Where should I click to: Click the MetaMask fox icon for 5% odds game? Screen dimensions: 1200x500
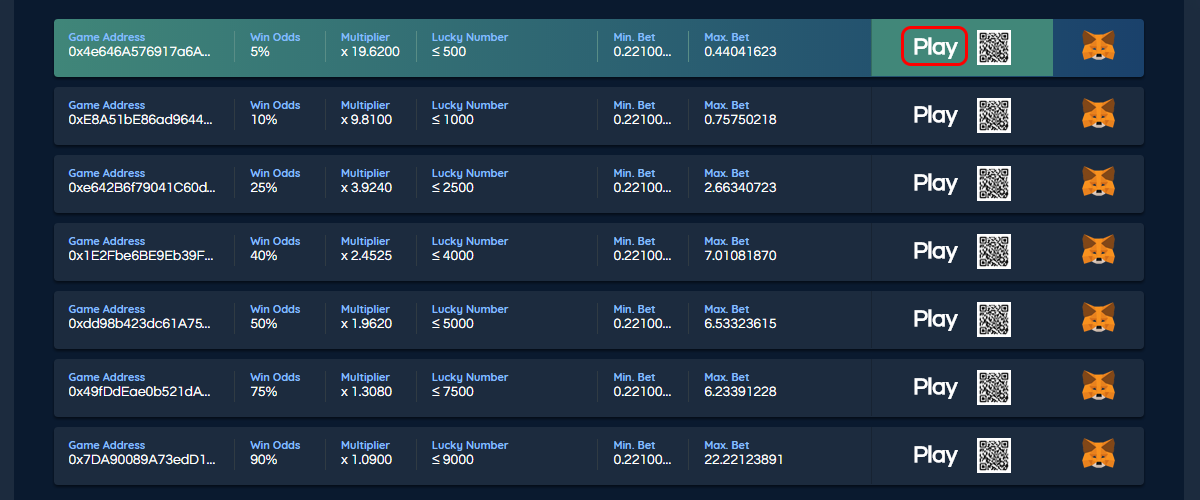[1099, 47]
